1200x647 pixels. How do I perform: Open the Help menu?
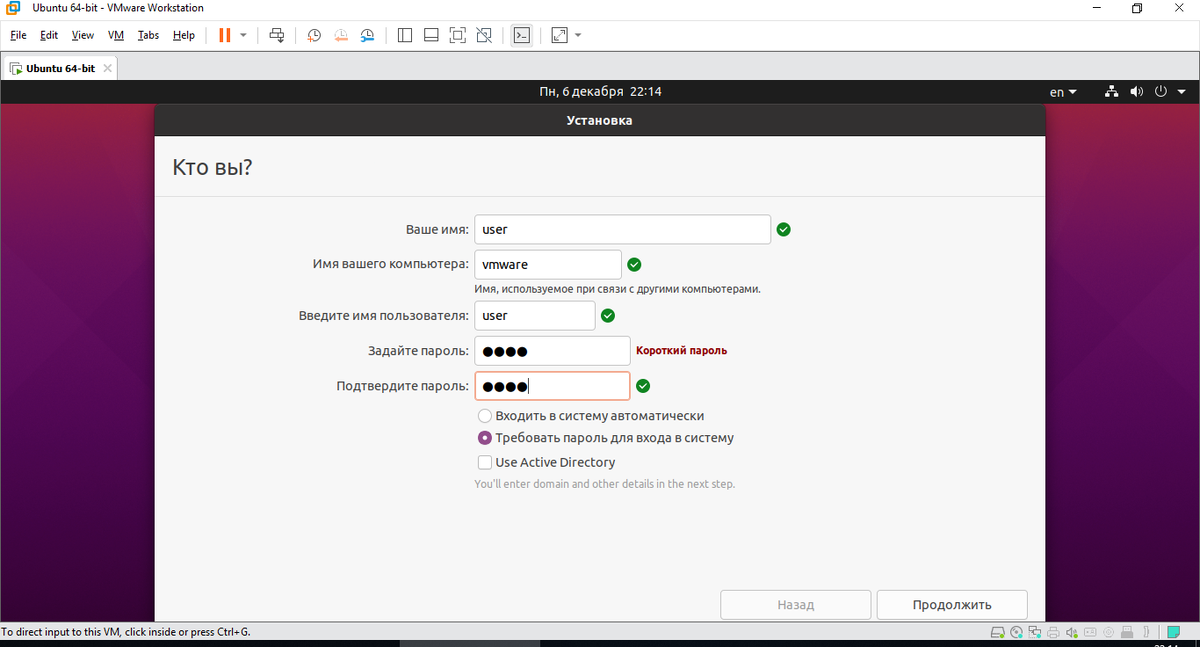(184, 35)
